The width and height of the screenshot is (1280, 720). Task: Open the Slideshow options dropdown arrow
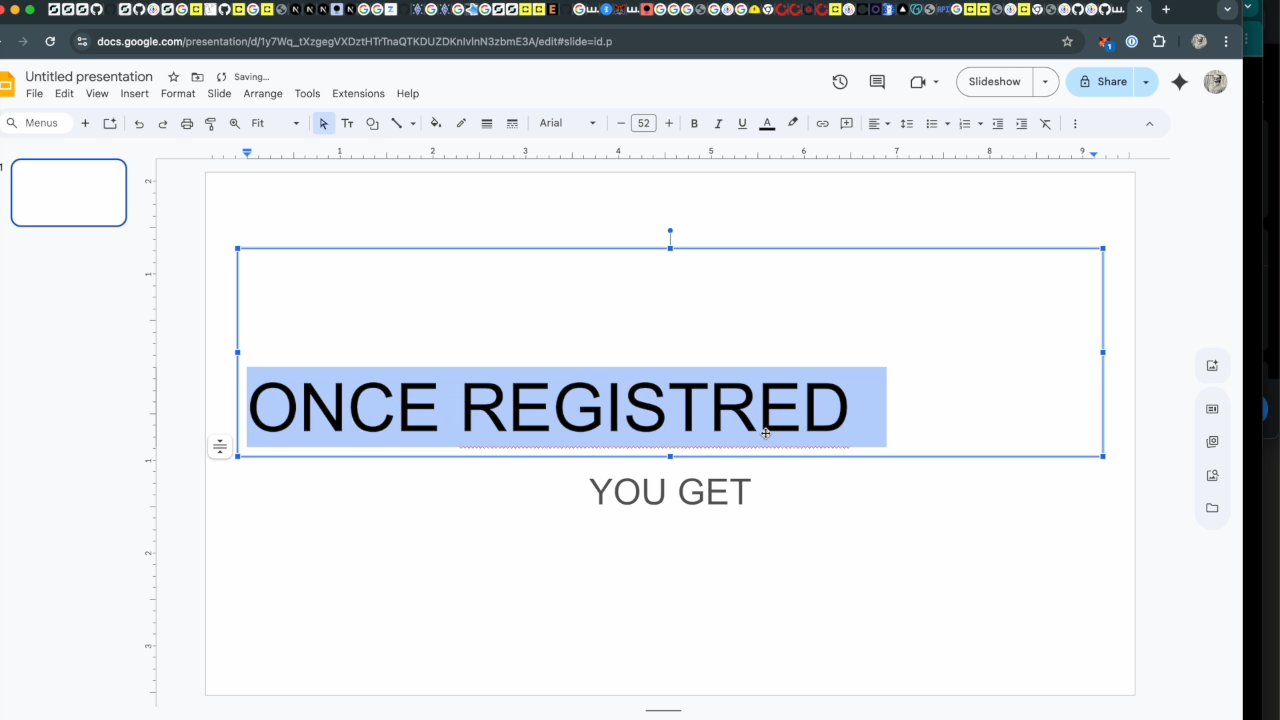1045,82
